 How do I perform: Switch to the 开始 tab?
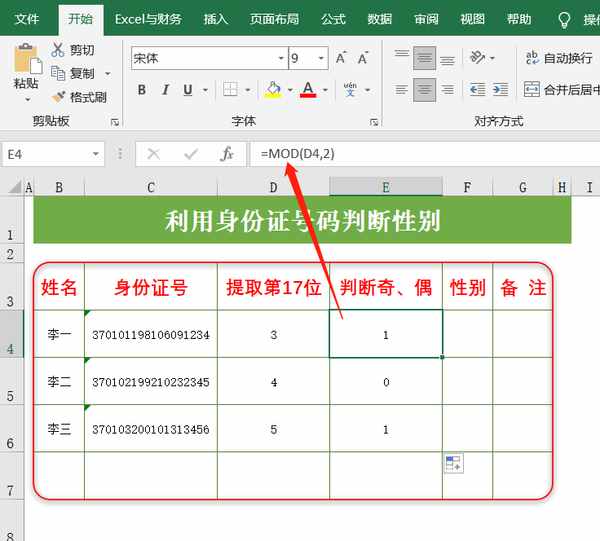(x=80, y=19)
